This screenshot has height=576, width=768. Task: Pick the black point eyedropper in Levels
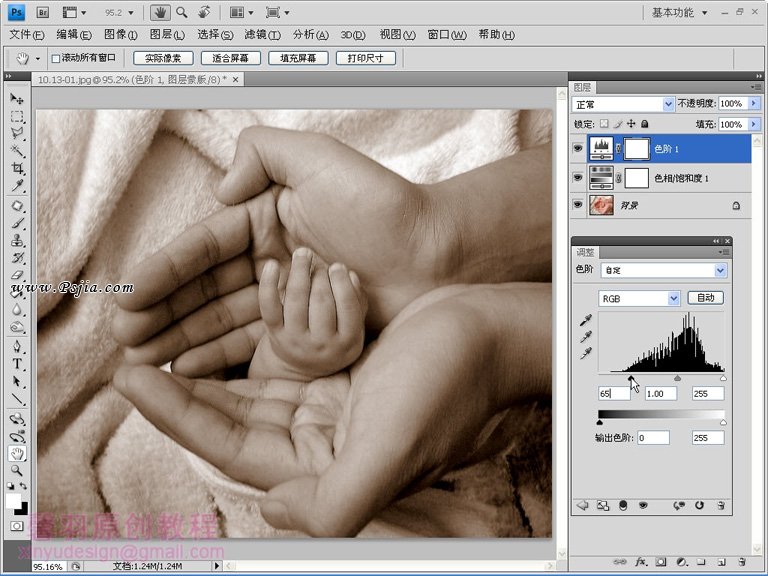[585, 320]
